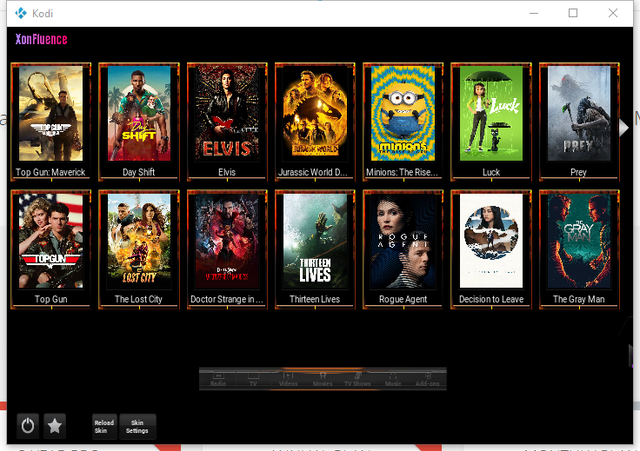The width and height of the screenshot is (640, 451).
Task: Open the Add-ons menu item
Action: (427, 379)
